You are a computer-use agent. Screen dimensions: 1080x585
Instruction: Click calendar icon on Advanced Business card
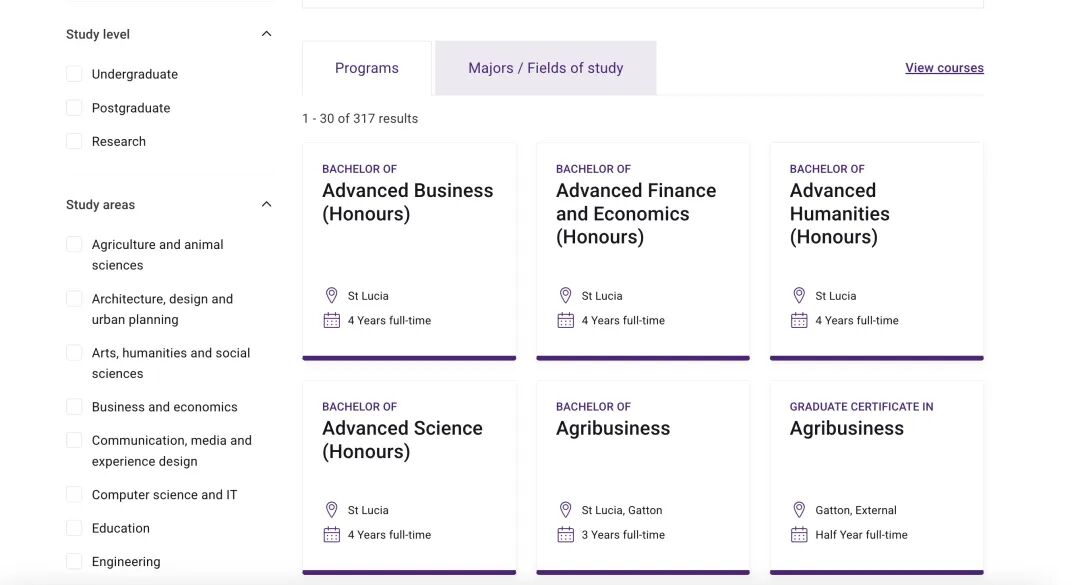pos(332,321)
